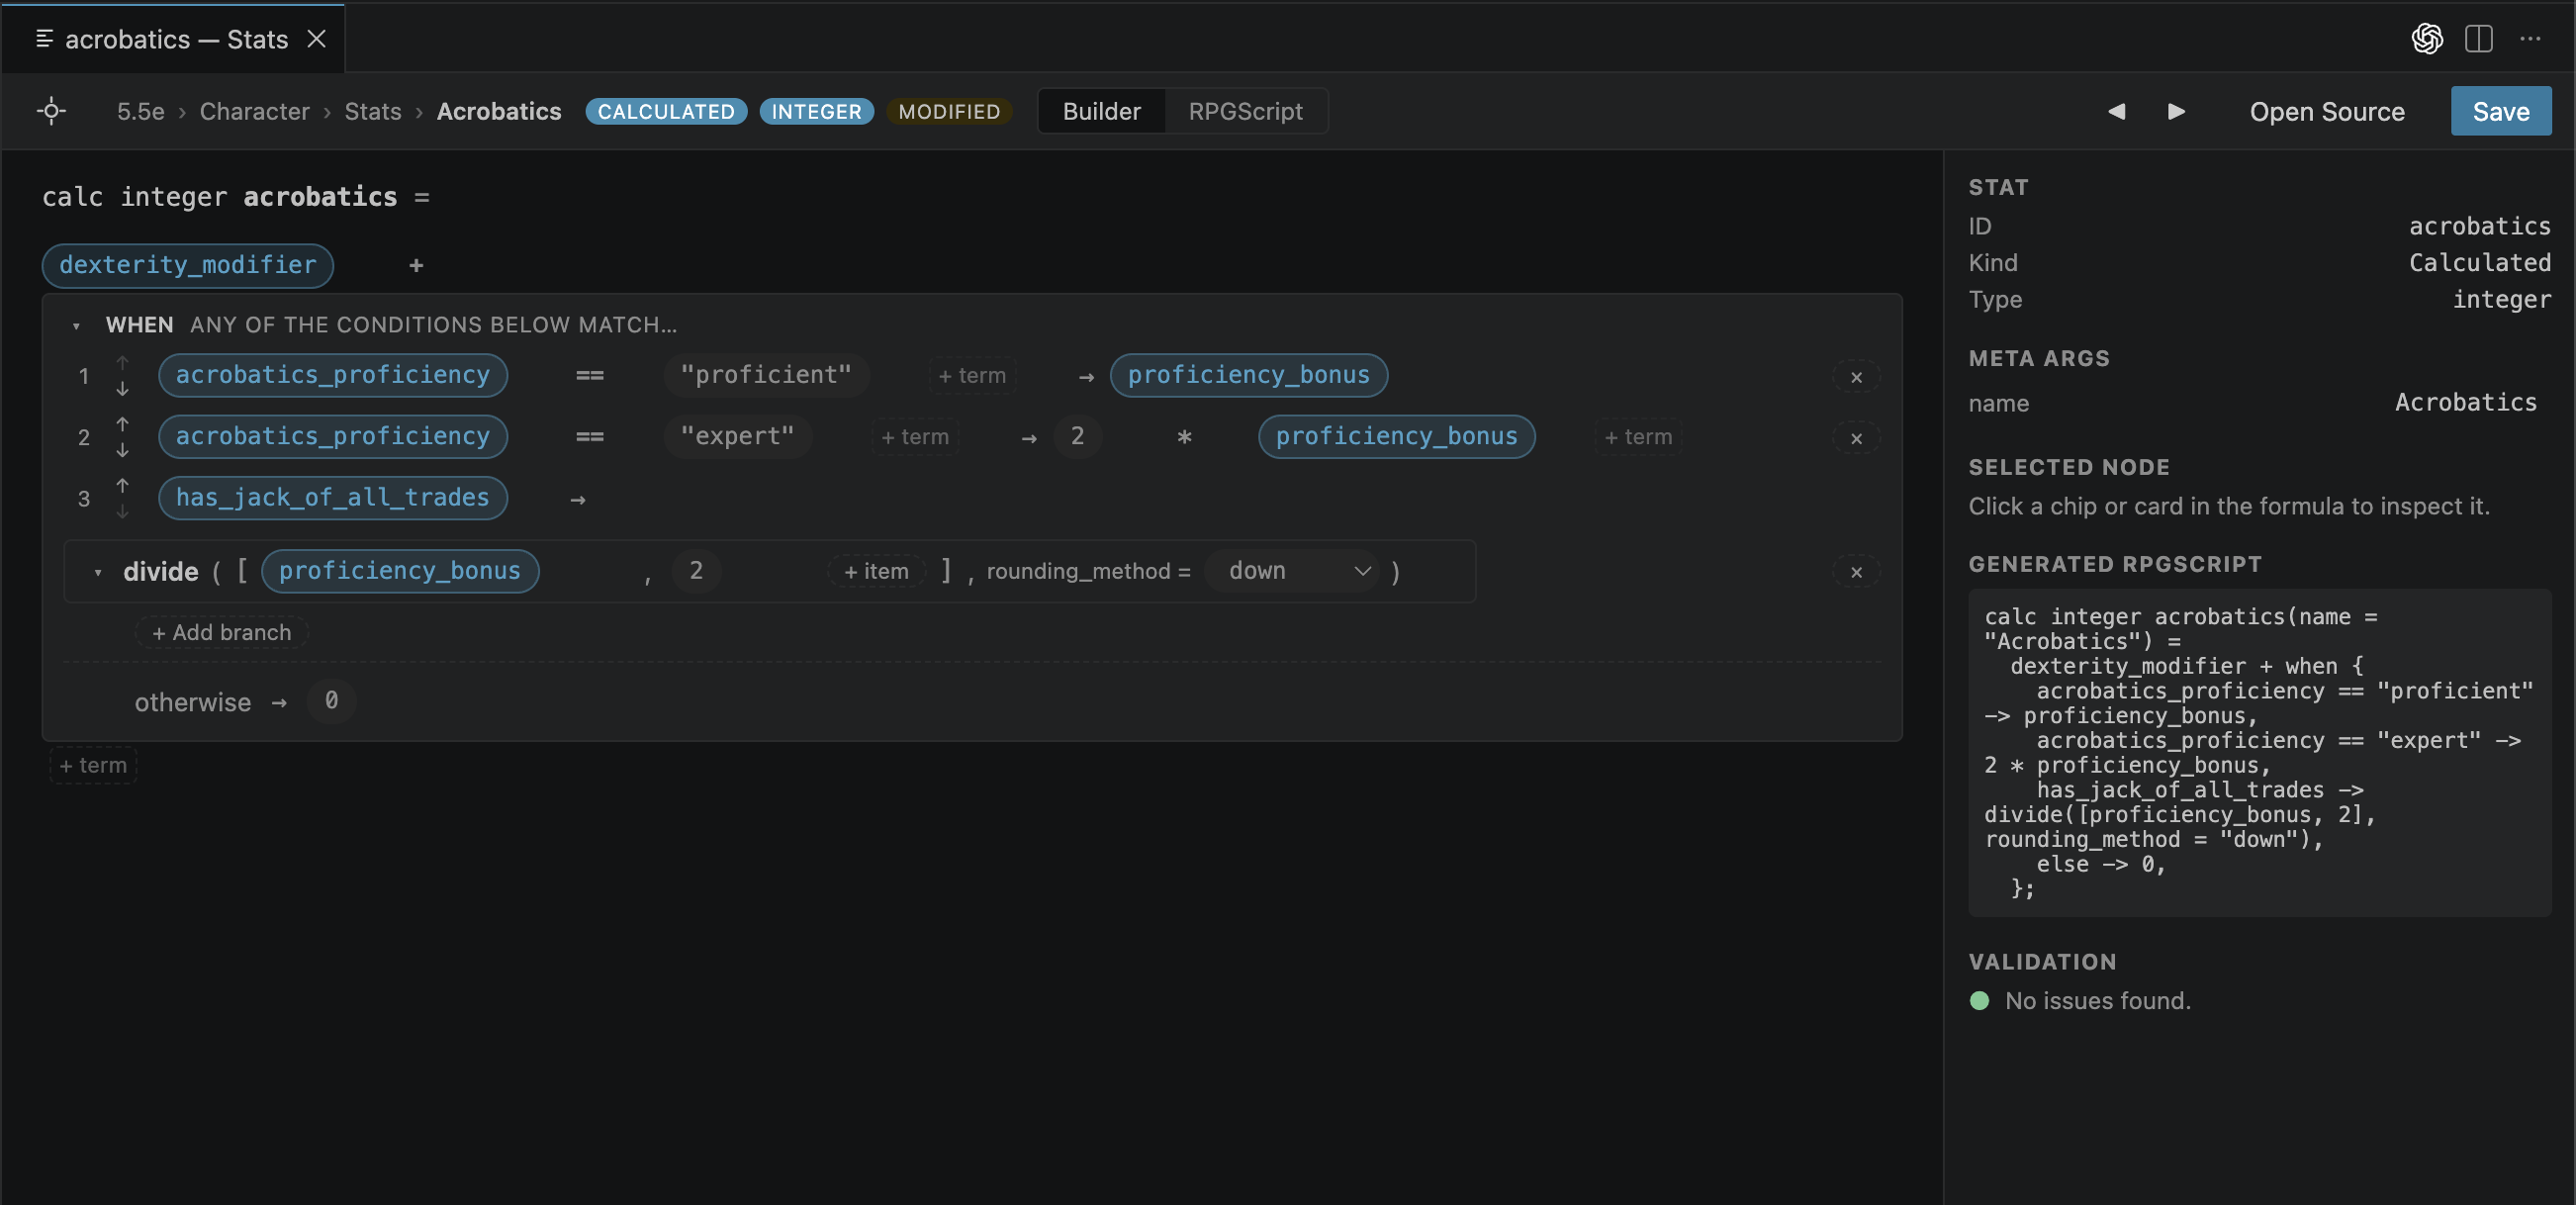Remove the "expert" branch with its x
Image resolution: width=2576 pixels, height=1205 pixels.
pyautogui.click(x=1856, y=438)
